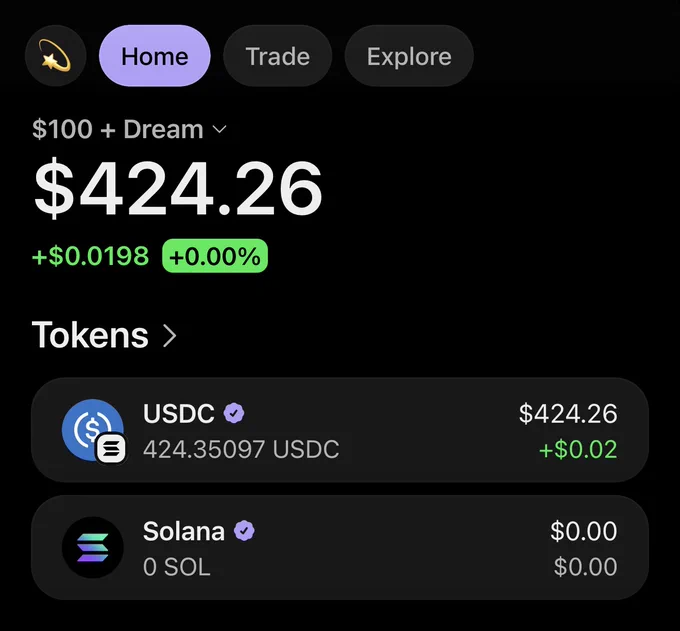Tap the Solana network badge on USDC
The height and width of the screenshot is (631, 680).
pos(111,448)
